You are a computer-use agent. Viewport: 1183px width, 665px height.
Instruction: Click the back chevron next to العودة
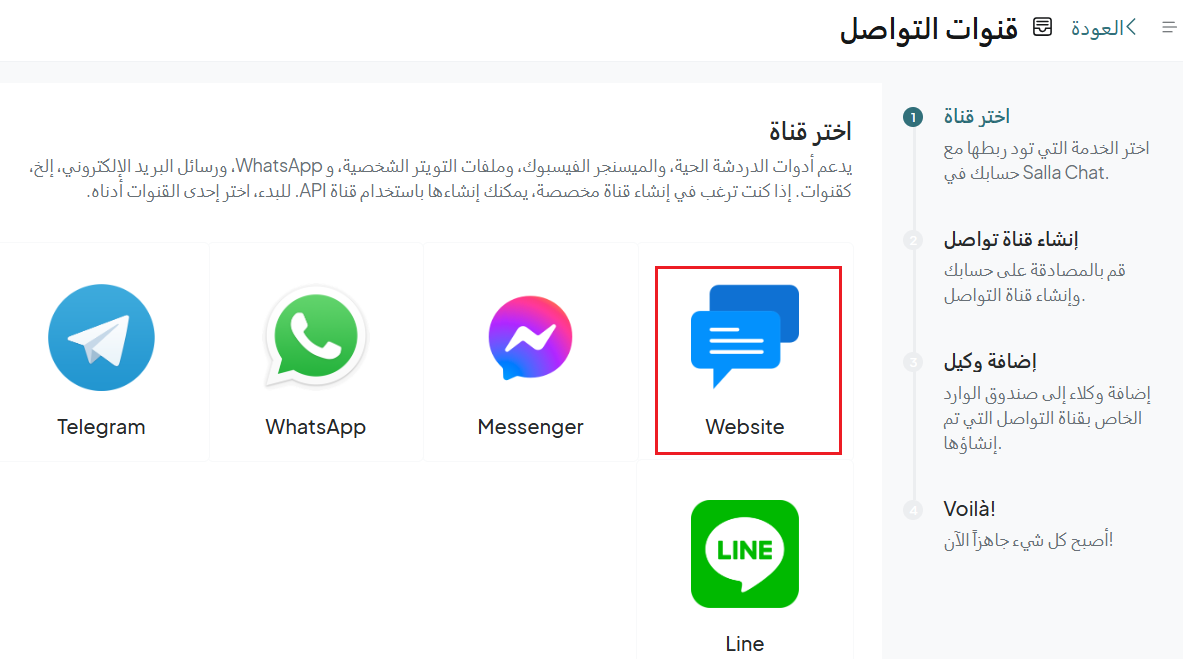click(1130, 28)
